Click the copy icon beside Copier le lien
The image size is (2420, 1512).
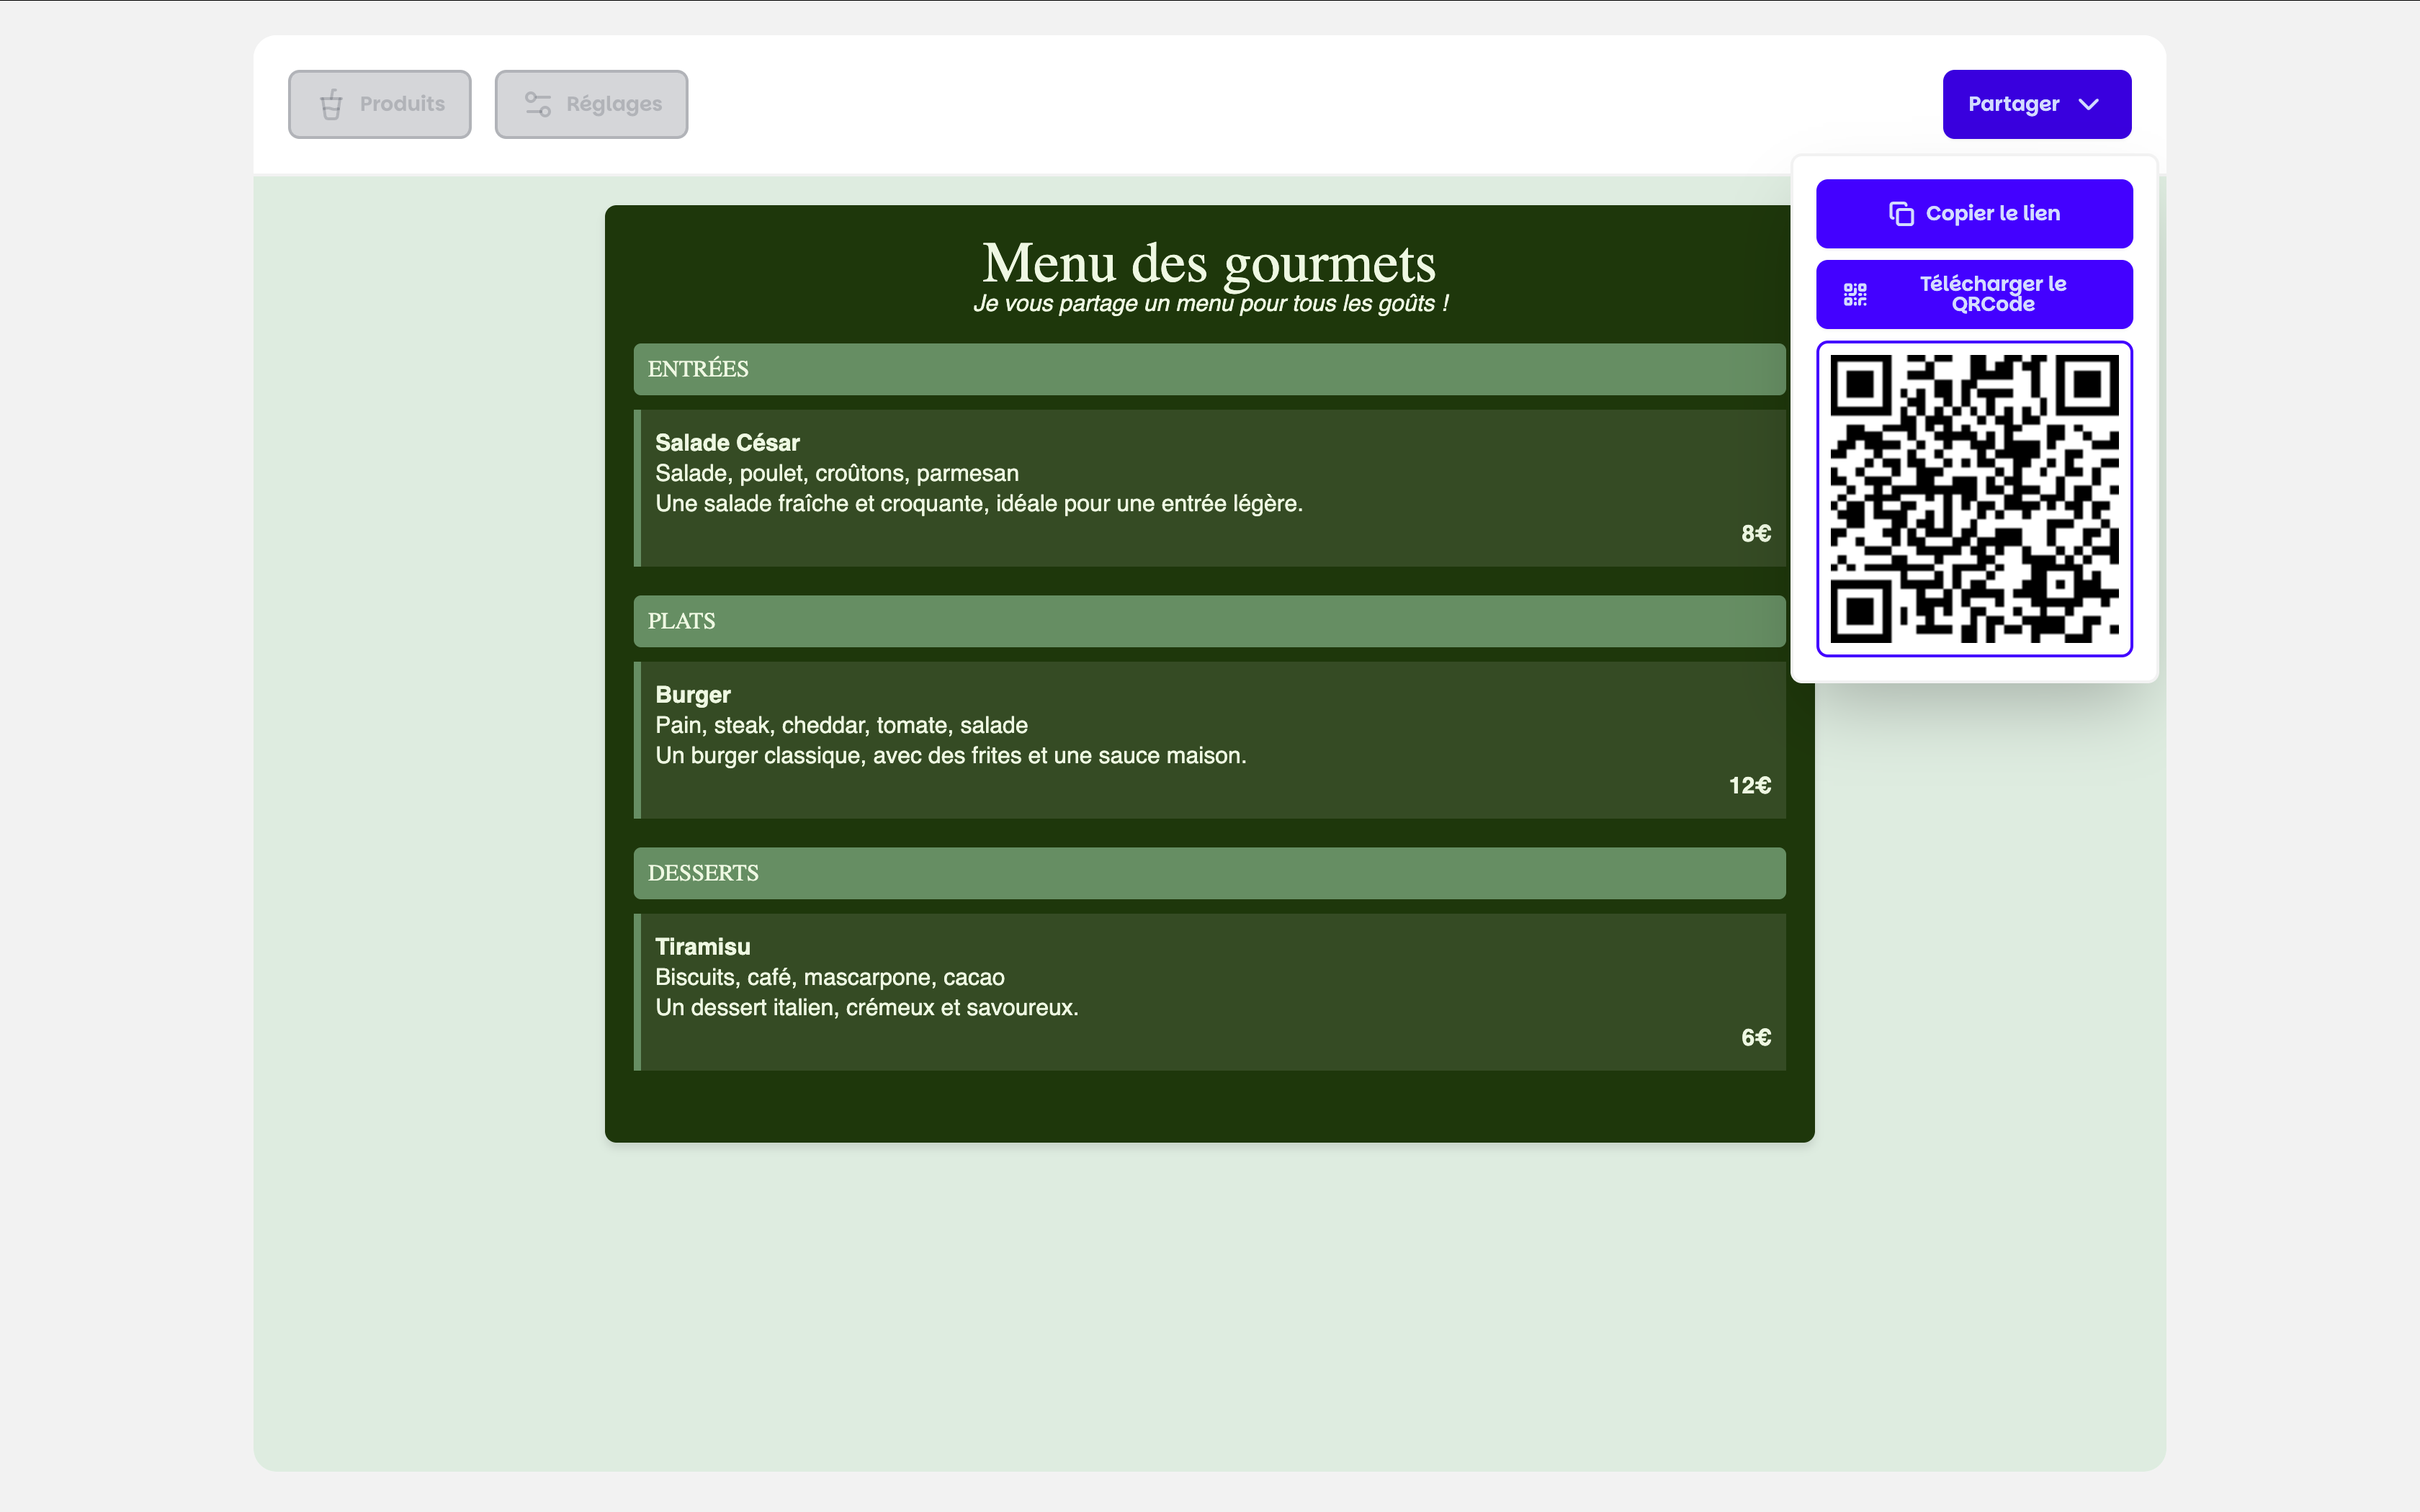pos(1901,213)
